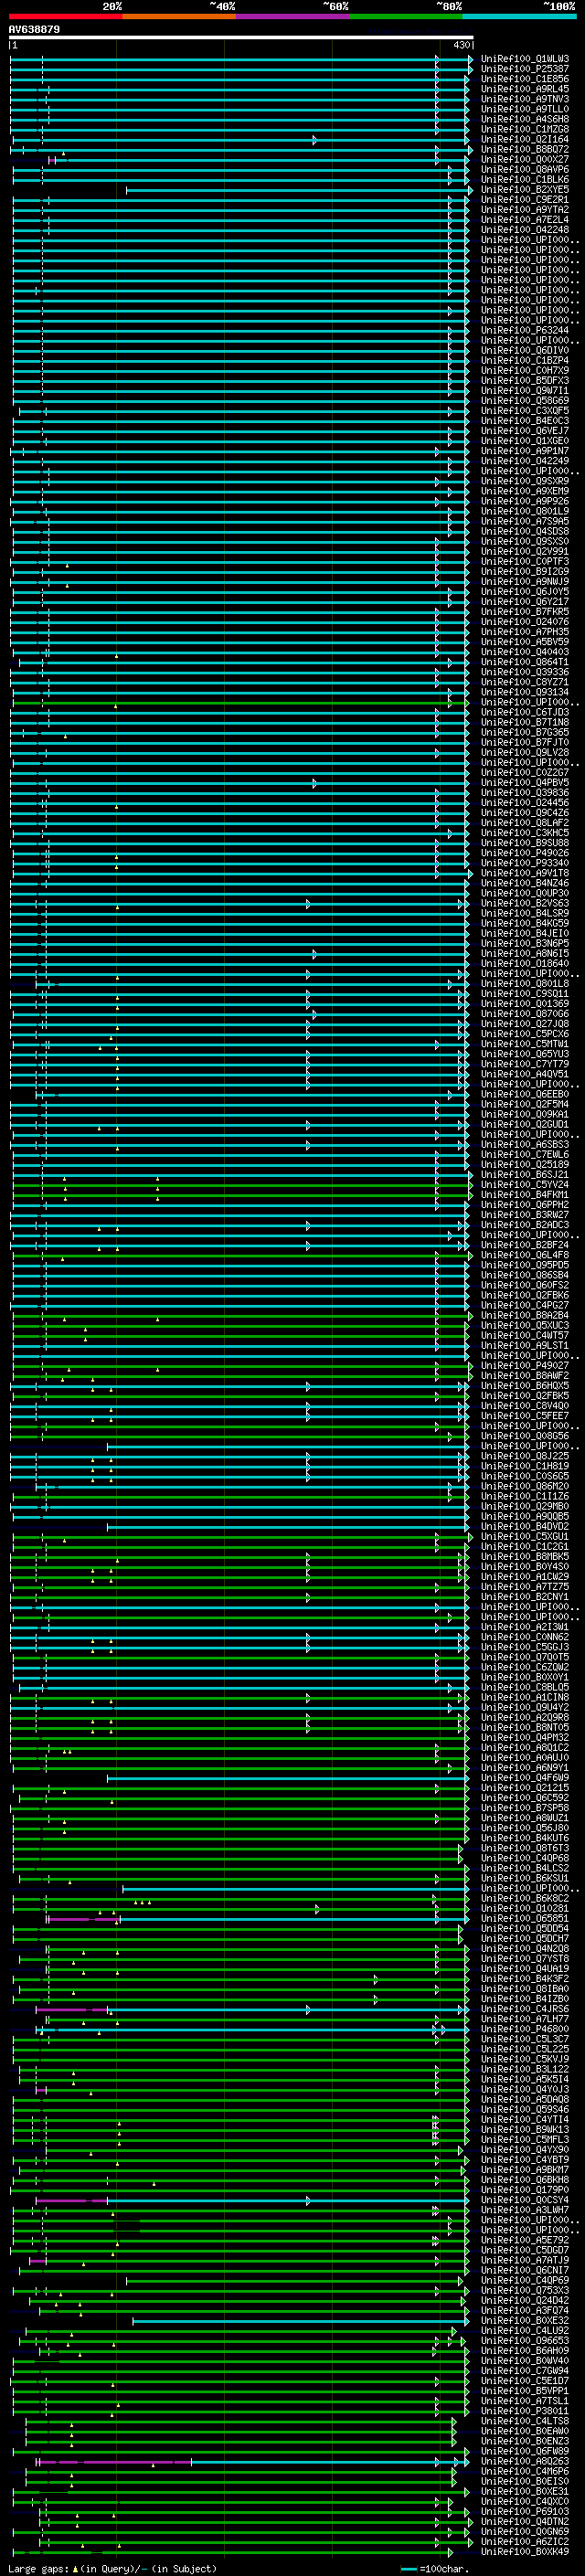
Task: Click the UniRef100_C4LTS8 label
Action: pyautogui.click(x=525, y=2421)
